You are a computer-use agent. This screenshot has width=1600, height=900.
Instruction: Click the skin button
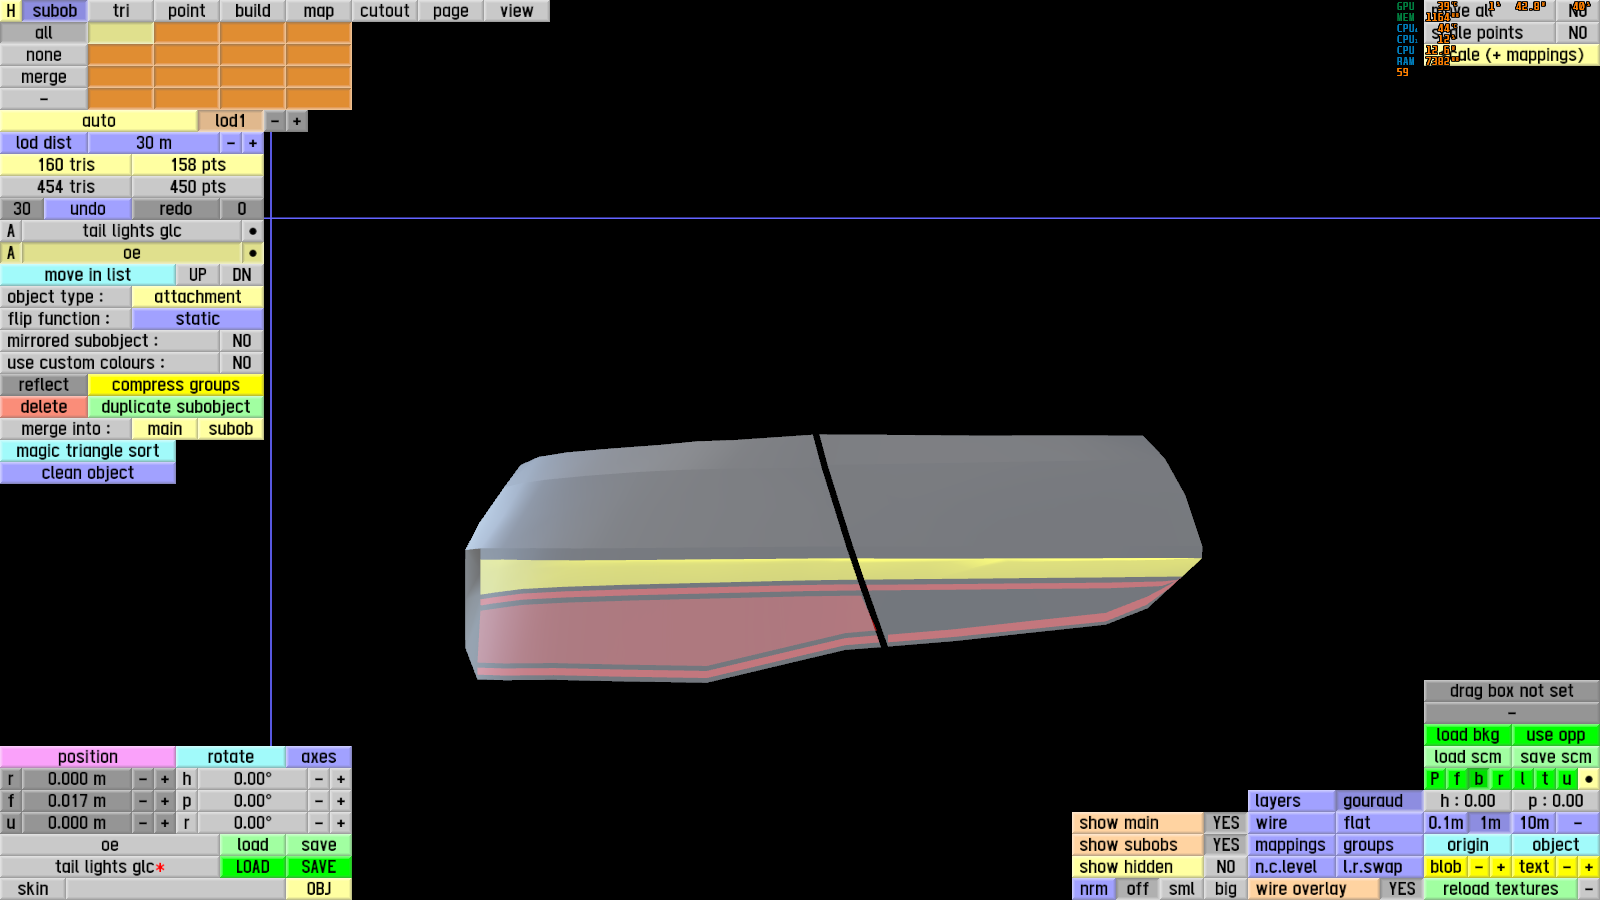tap(33, 889)
